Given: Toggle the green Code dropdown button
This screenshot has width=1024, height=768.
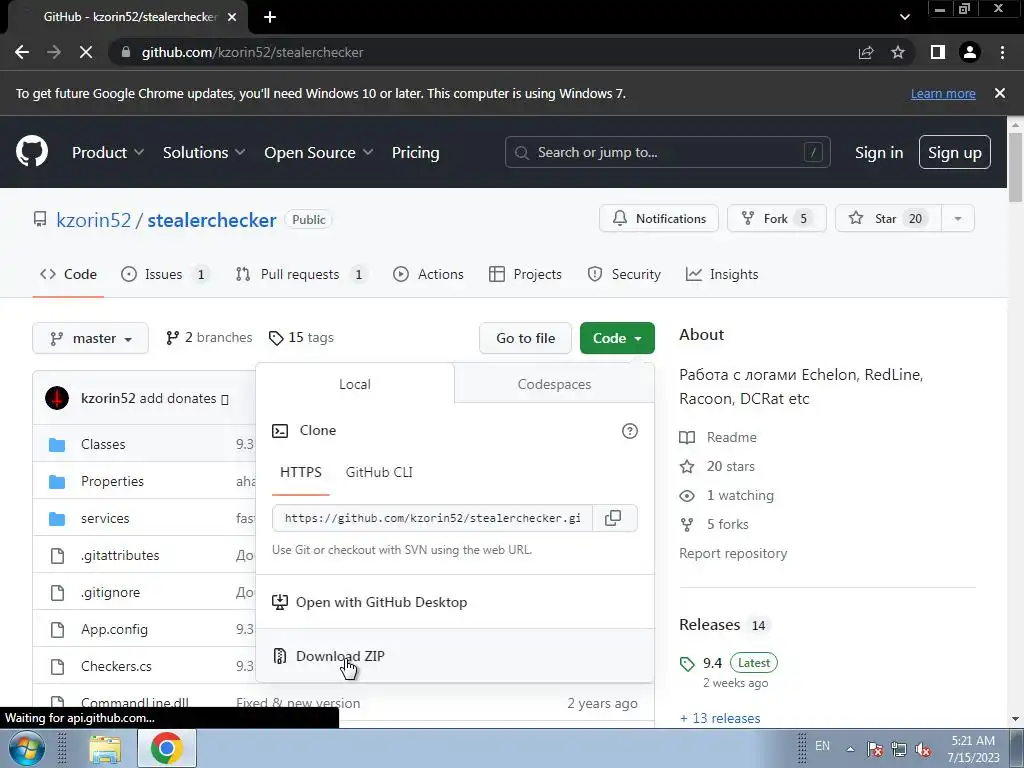Looking at the screenshot, I should point(617,338).
